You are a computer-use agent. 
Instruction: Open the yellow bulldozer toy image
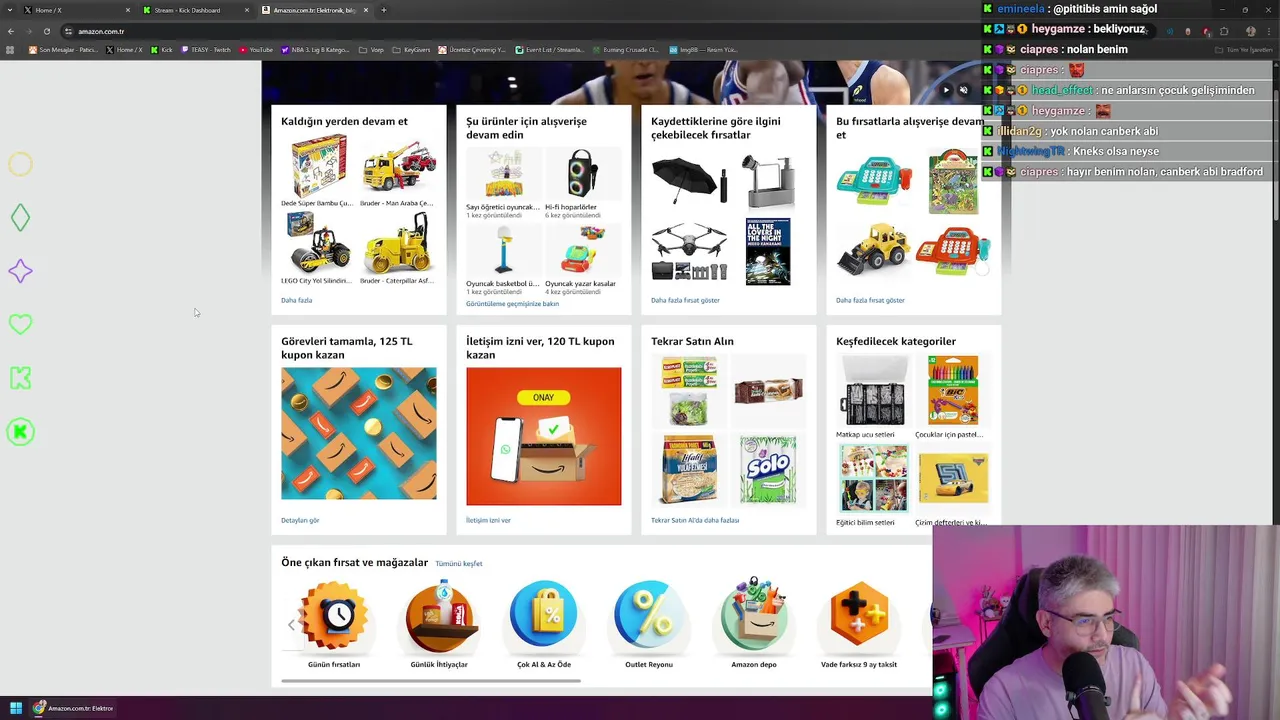[x=874, y=249]
